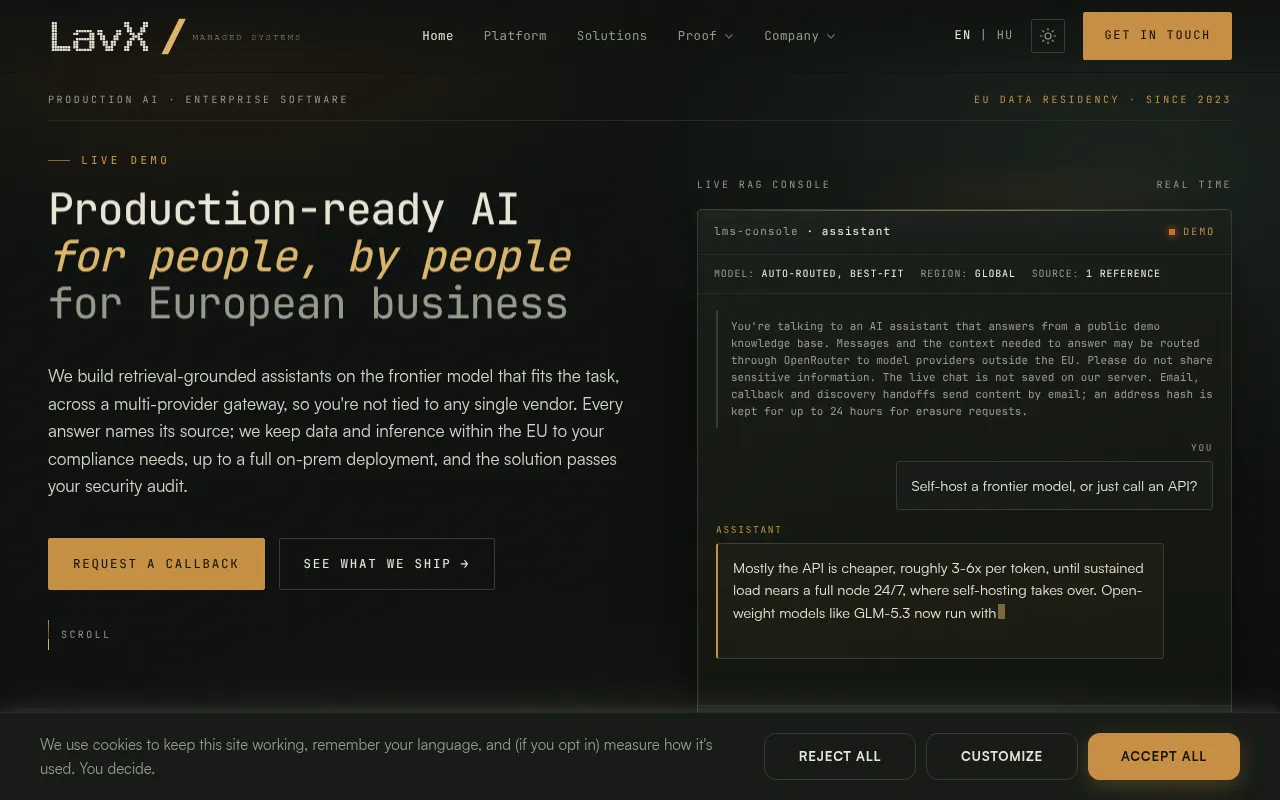Click the user message about self-hosting
The image size is (1280, 800).
[1054, 486]
